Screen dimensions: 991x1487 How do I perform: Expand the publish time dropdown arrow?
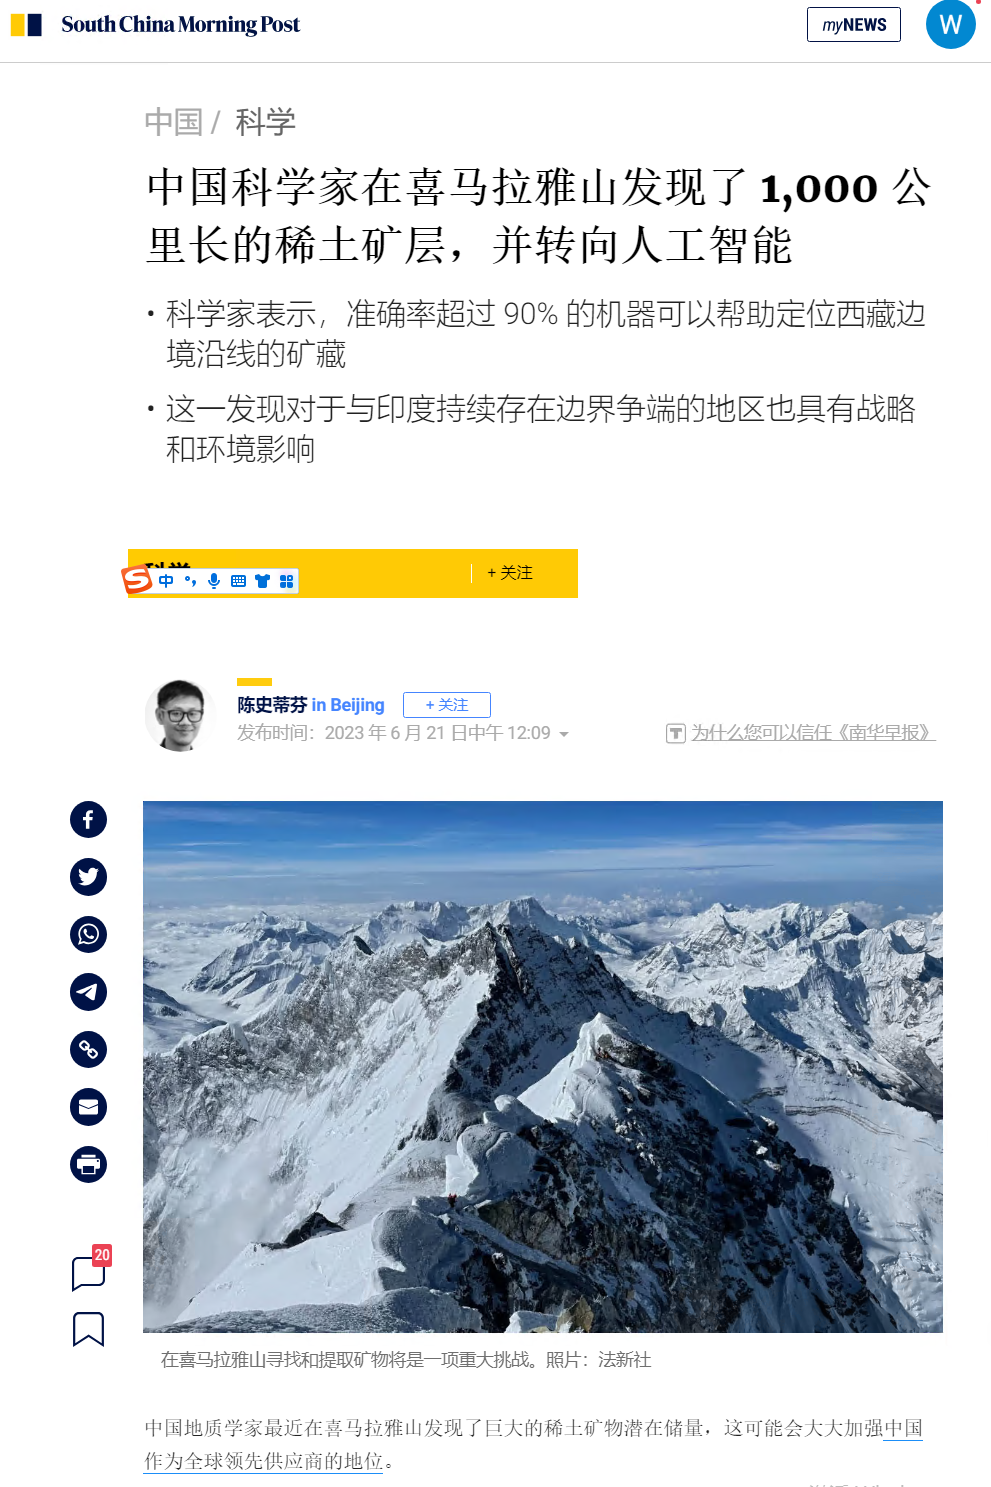564,734
